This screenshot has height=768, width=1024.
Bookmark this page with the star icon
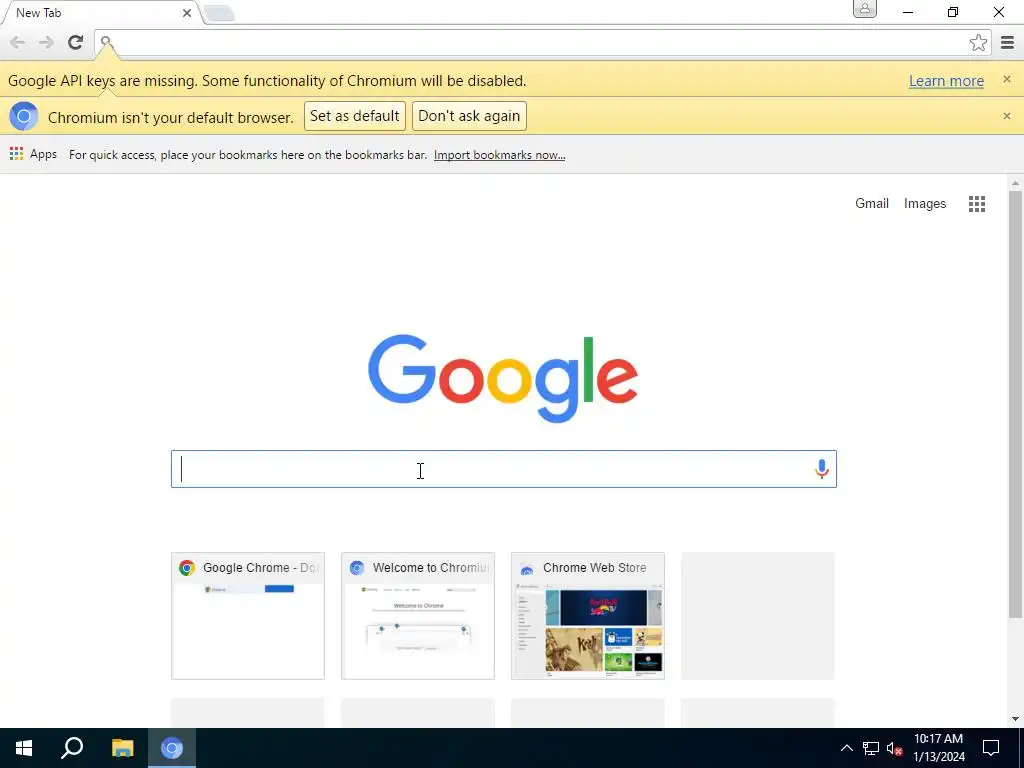tap(978, 43)
